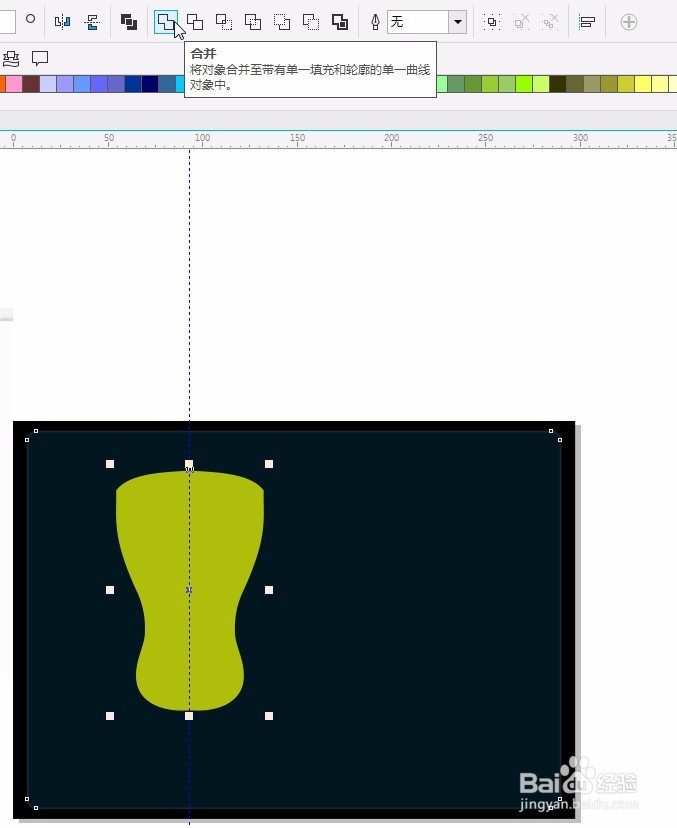Screen dimensions: 677x828
Task: Click the speech bubble comment icon
Action: tap(40, 58)
